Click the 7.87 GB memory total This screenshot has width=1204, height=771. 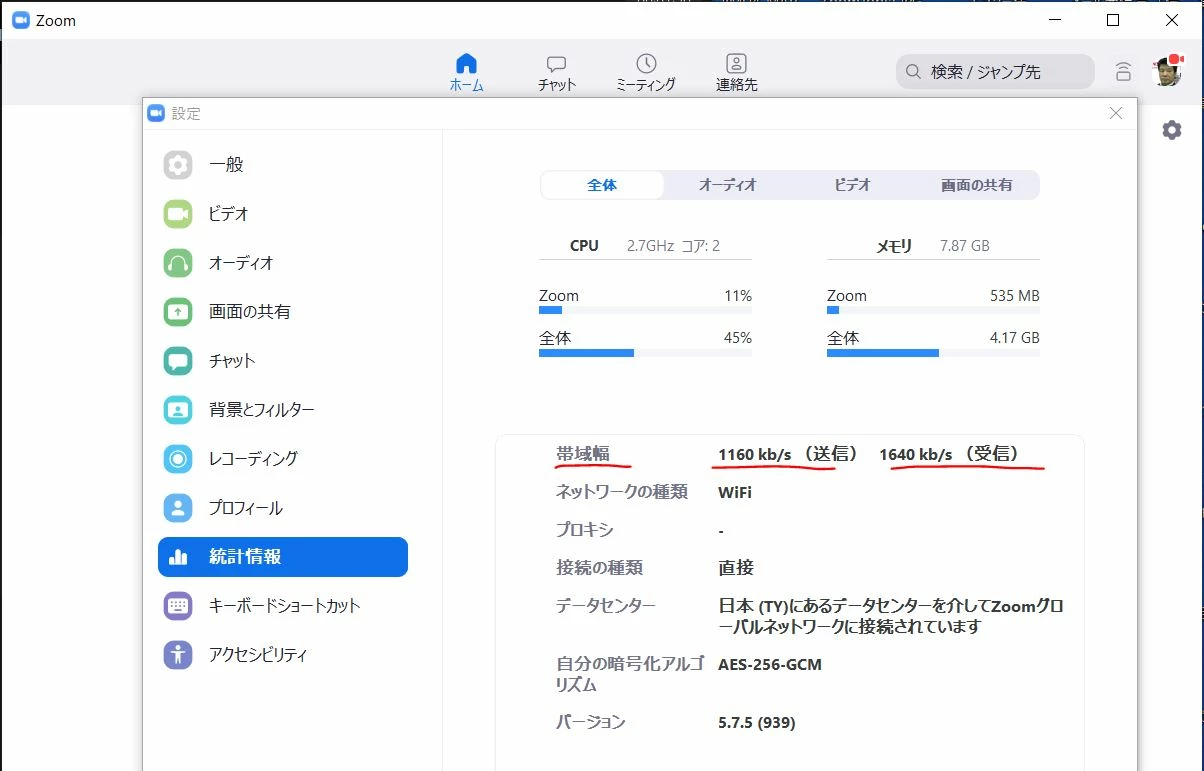965,245
